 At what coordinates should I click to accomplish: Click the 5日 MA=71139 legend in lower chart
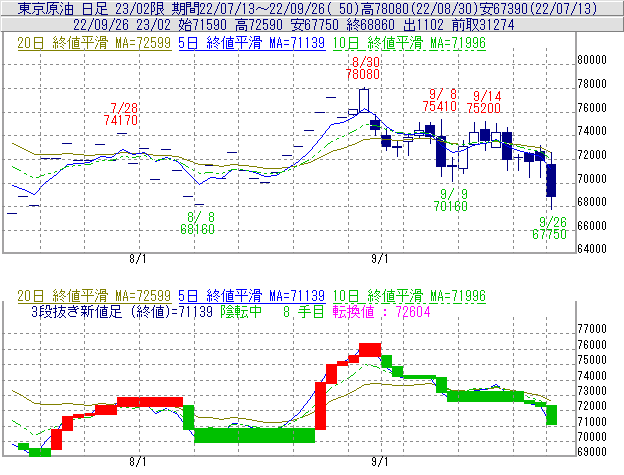pyautogui.click(x=252, y=296)
